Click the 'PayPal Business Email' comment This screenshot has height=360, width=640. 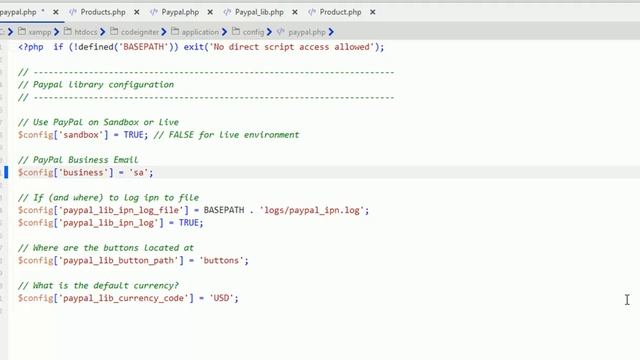[85, 160]
